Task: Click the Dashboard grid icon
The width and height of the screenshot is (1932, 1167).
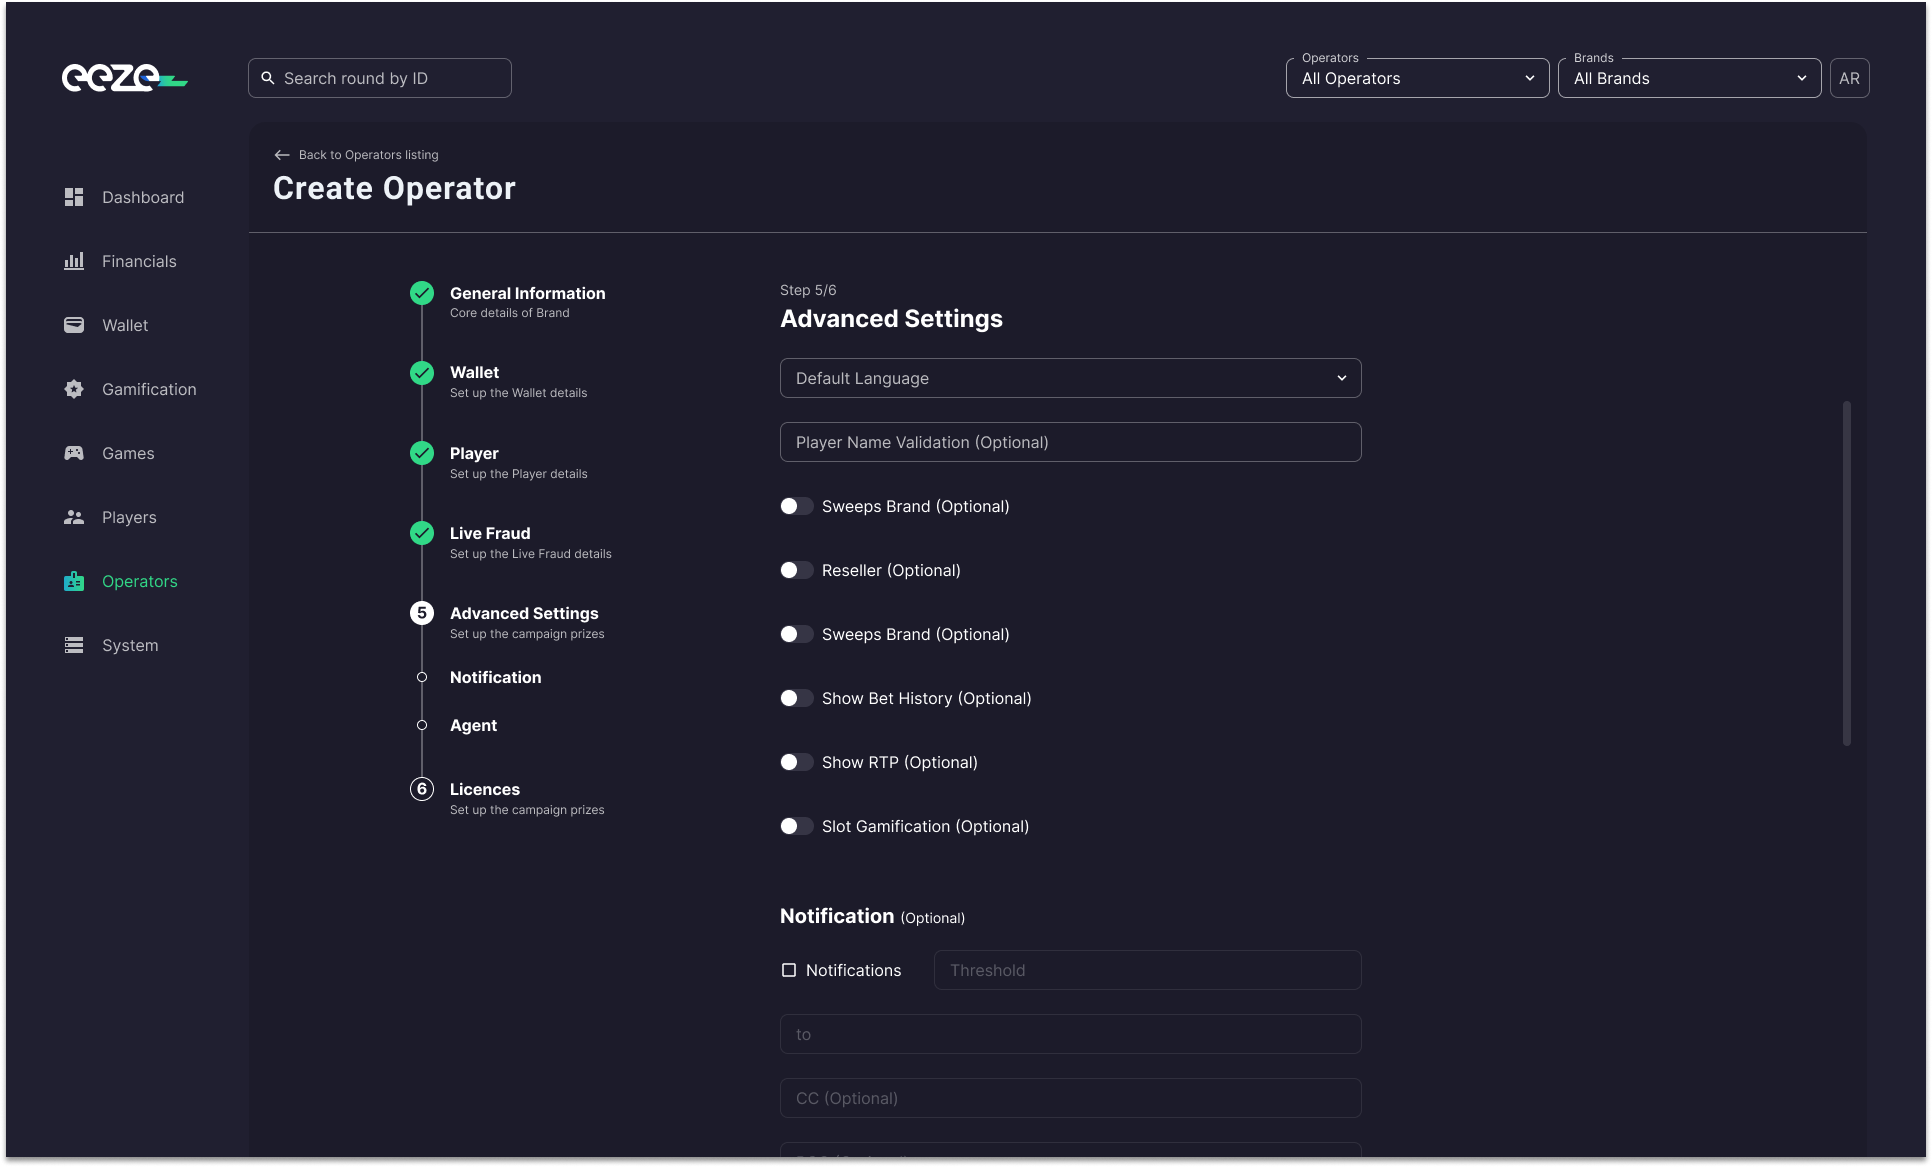Action: point(74,197)
